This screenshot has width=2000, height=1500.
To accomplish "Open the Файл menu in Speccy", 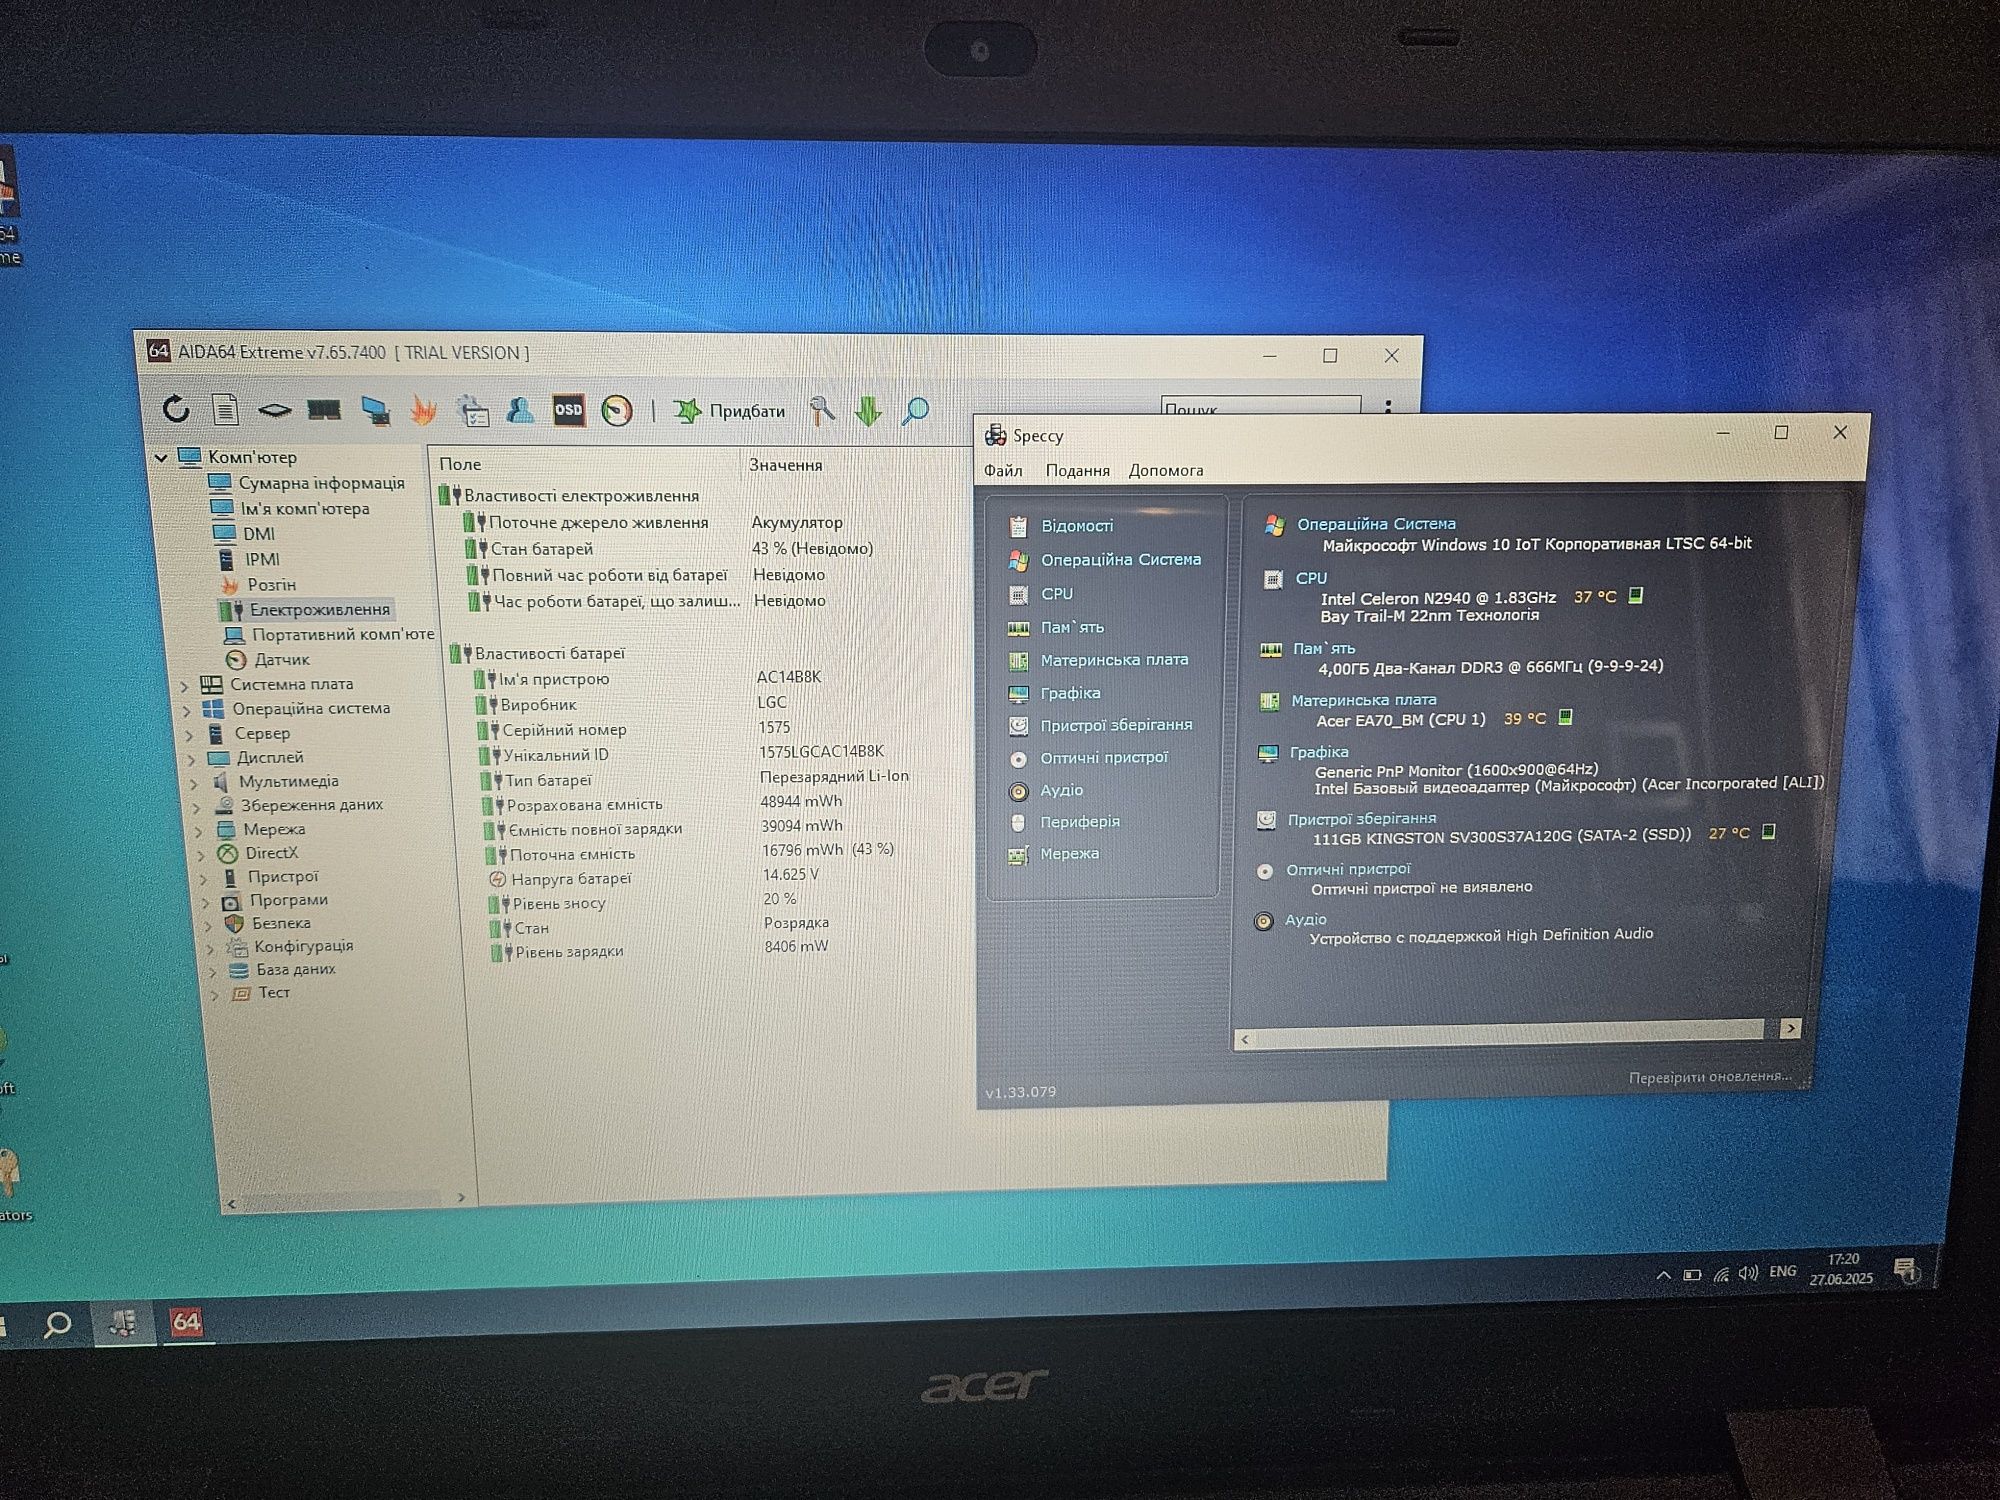I will [1003, 470].
